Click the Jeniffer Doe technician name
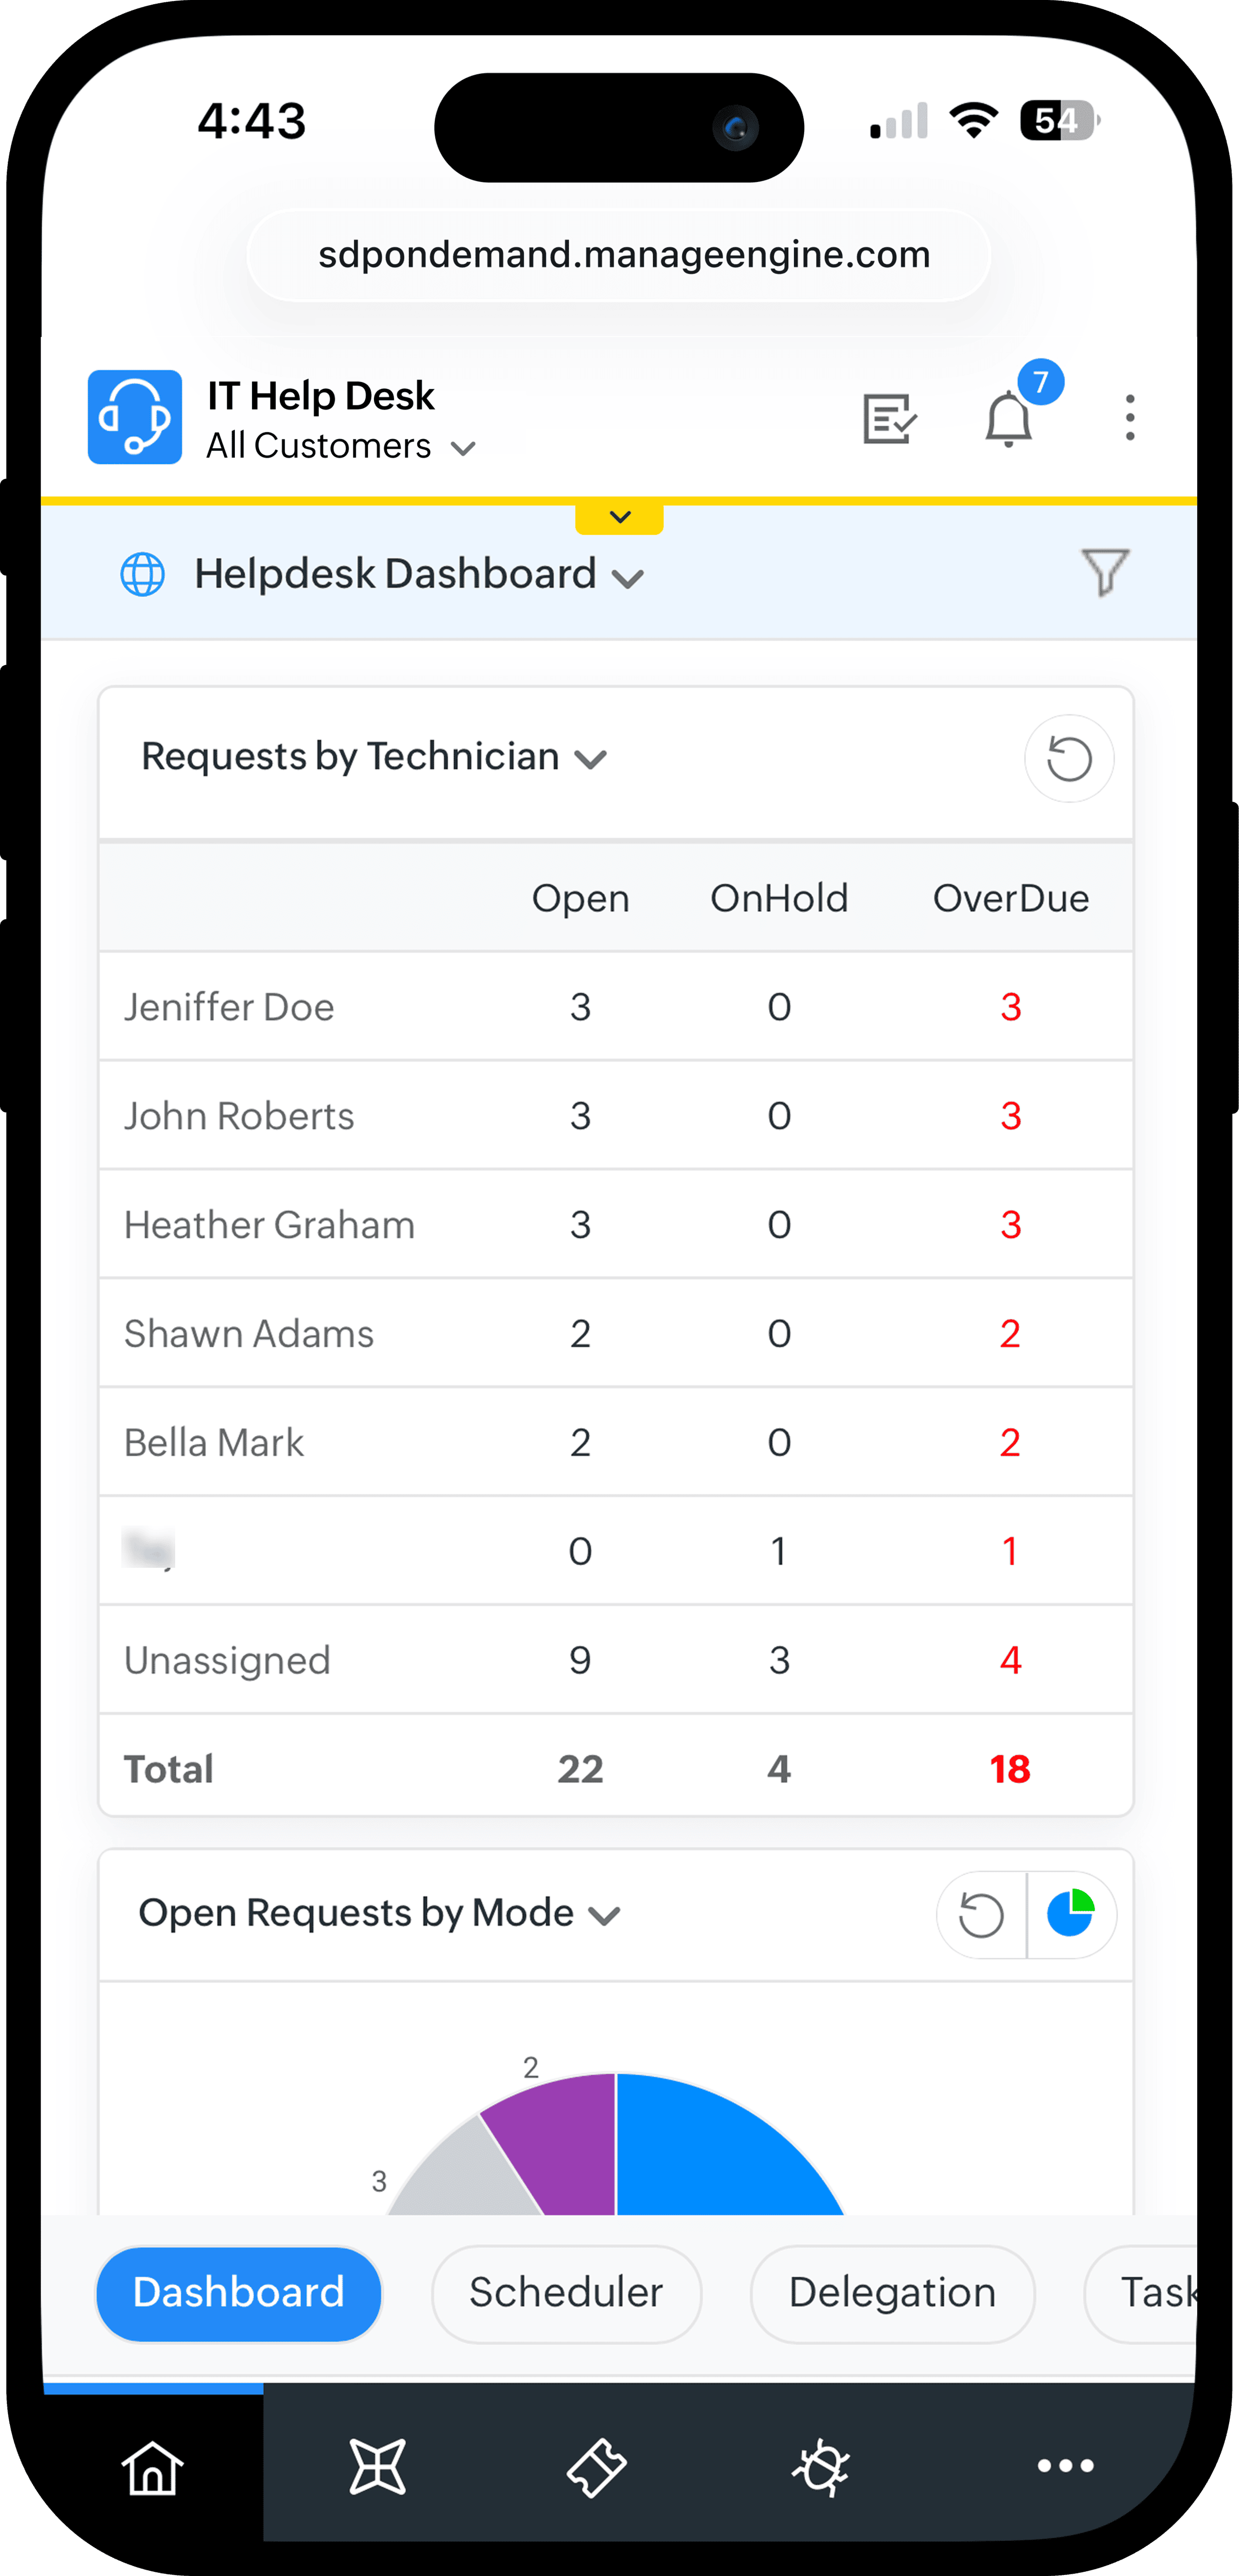This screenshot has height=2576, width=1239. tap(229, 1007)
